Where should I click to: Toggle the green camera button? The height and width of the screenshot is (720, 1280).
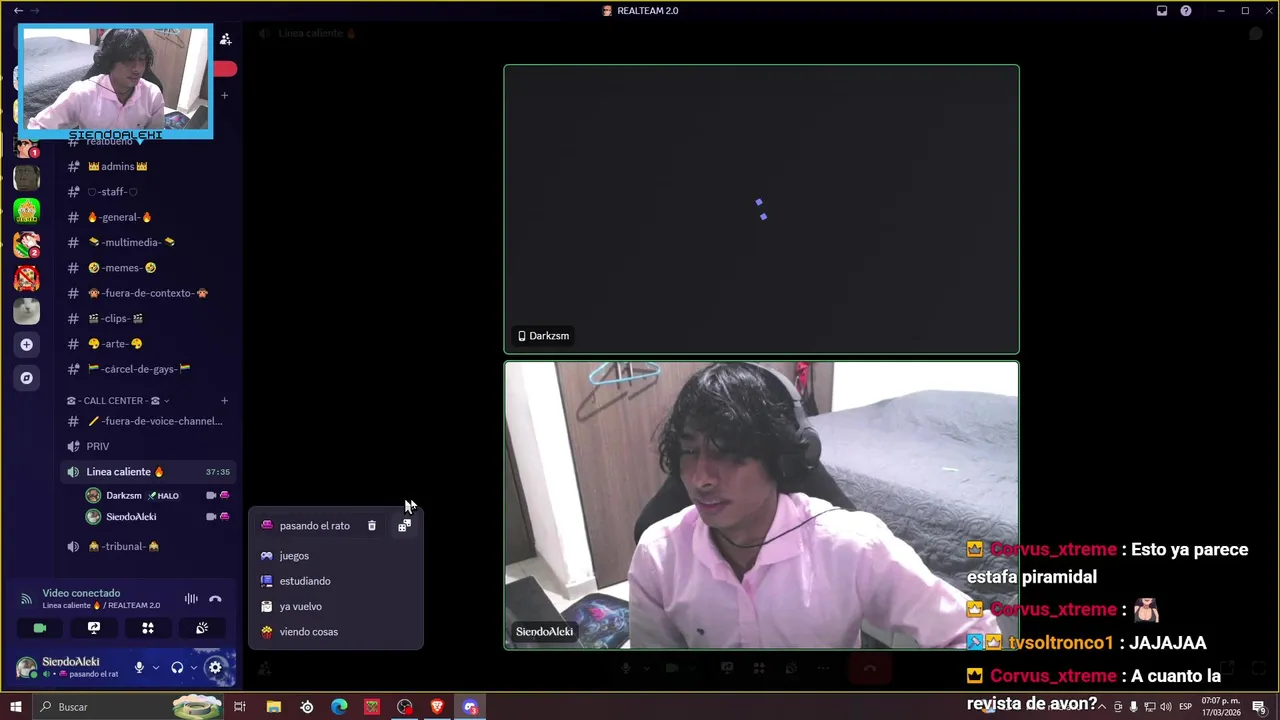40,628
